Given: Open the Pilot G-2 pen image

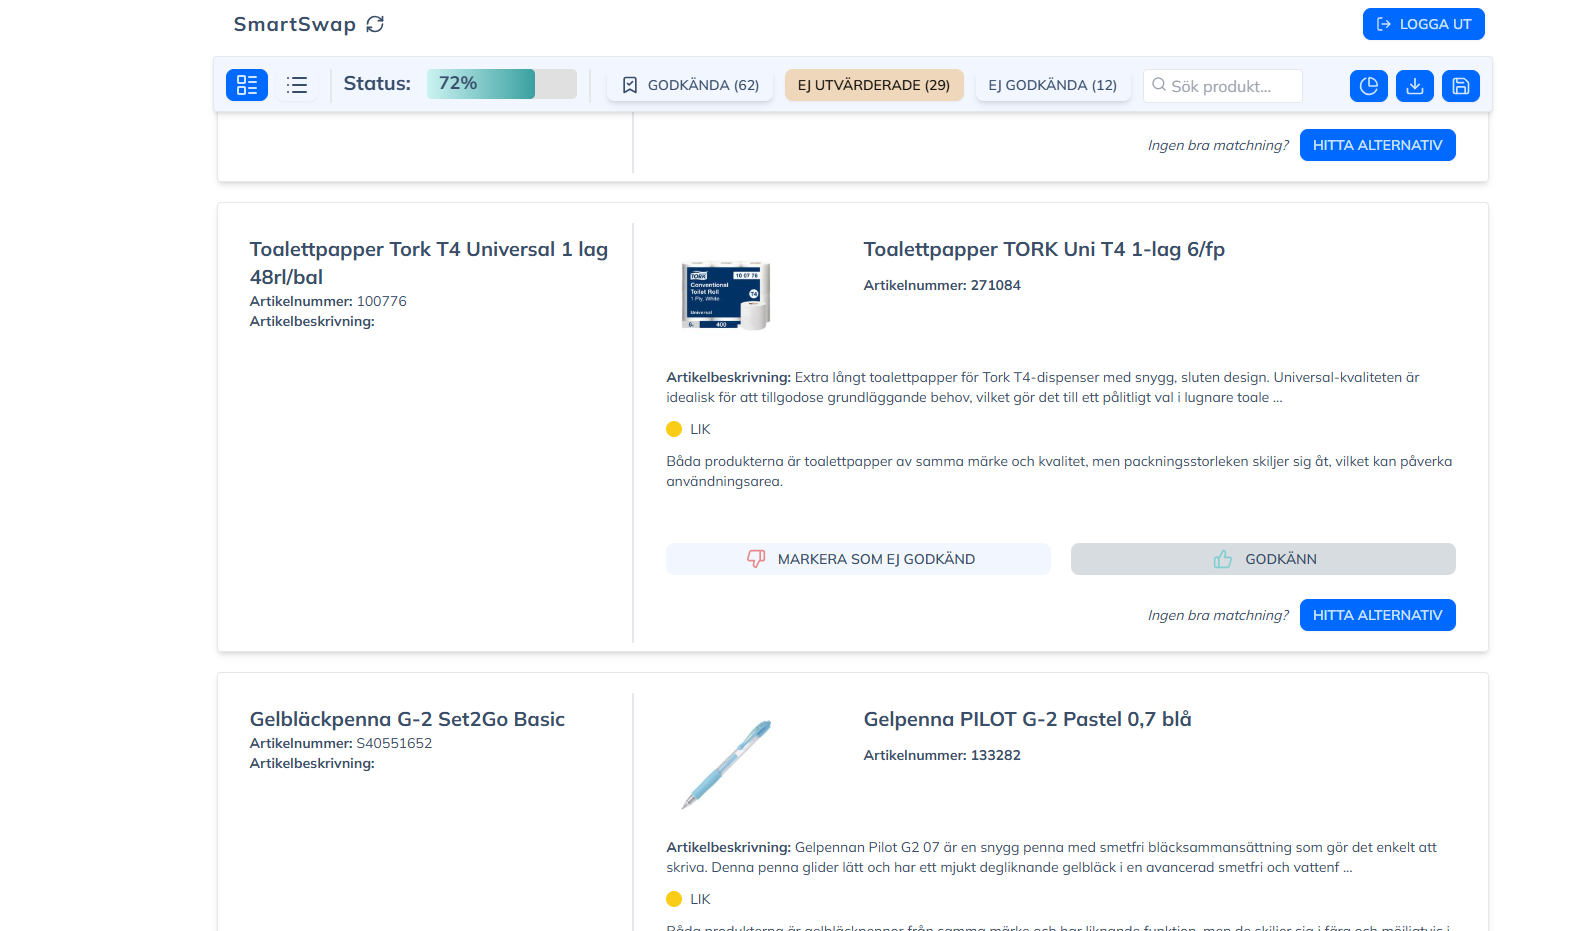Looking at the screenshot, I should pos(726,764).
